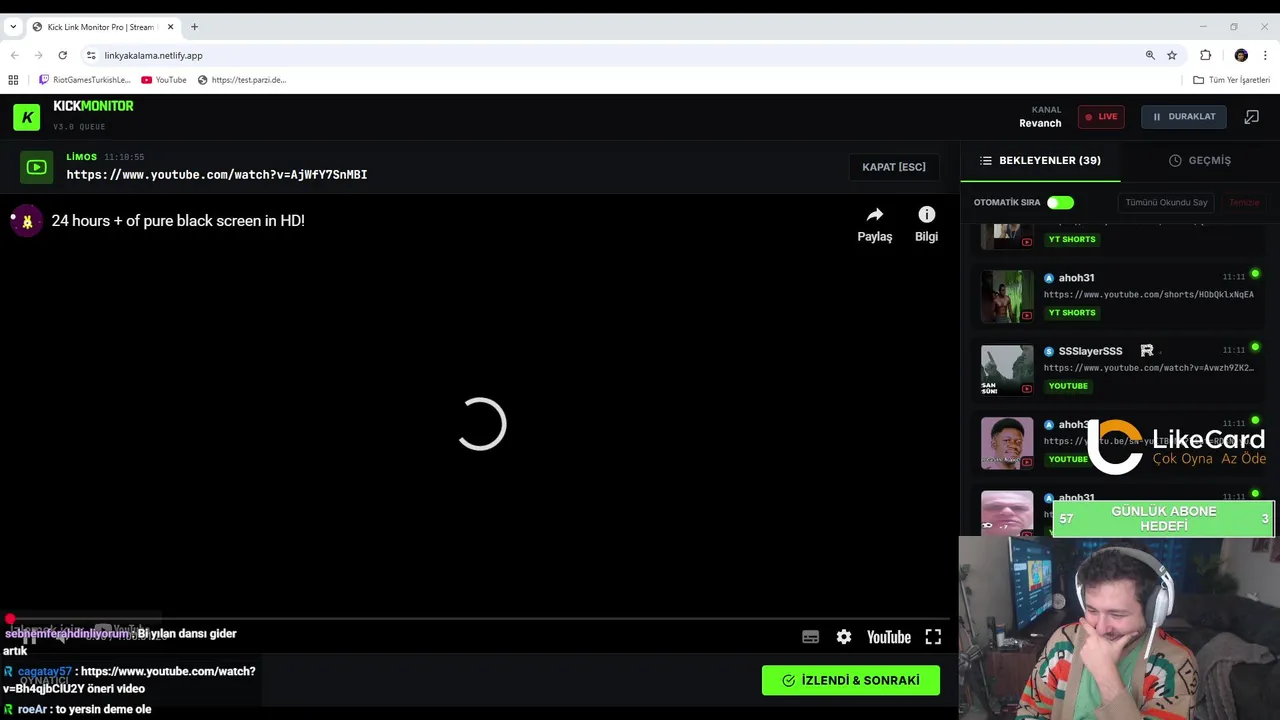Click the disabled-chat icon in the KickMonitor header

[1251, 117]
